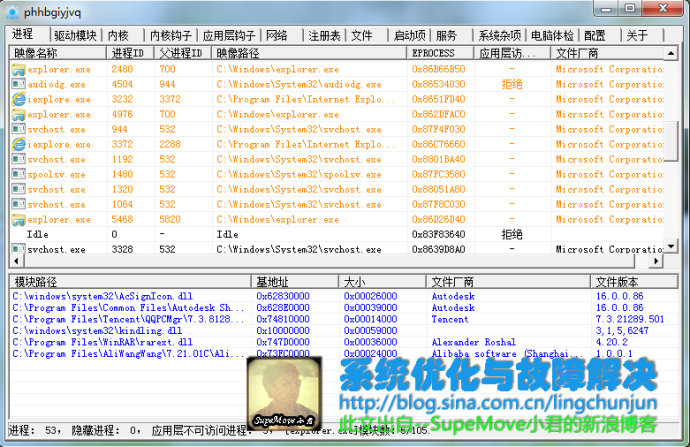Sort processes by the 映像名称 column header

[58, 53]
